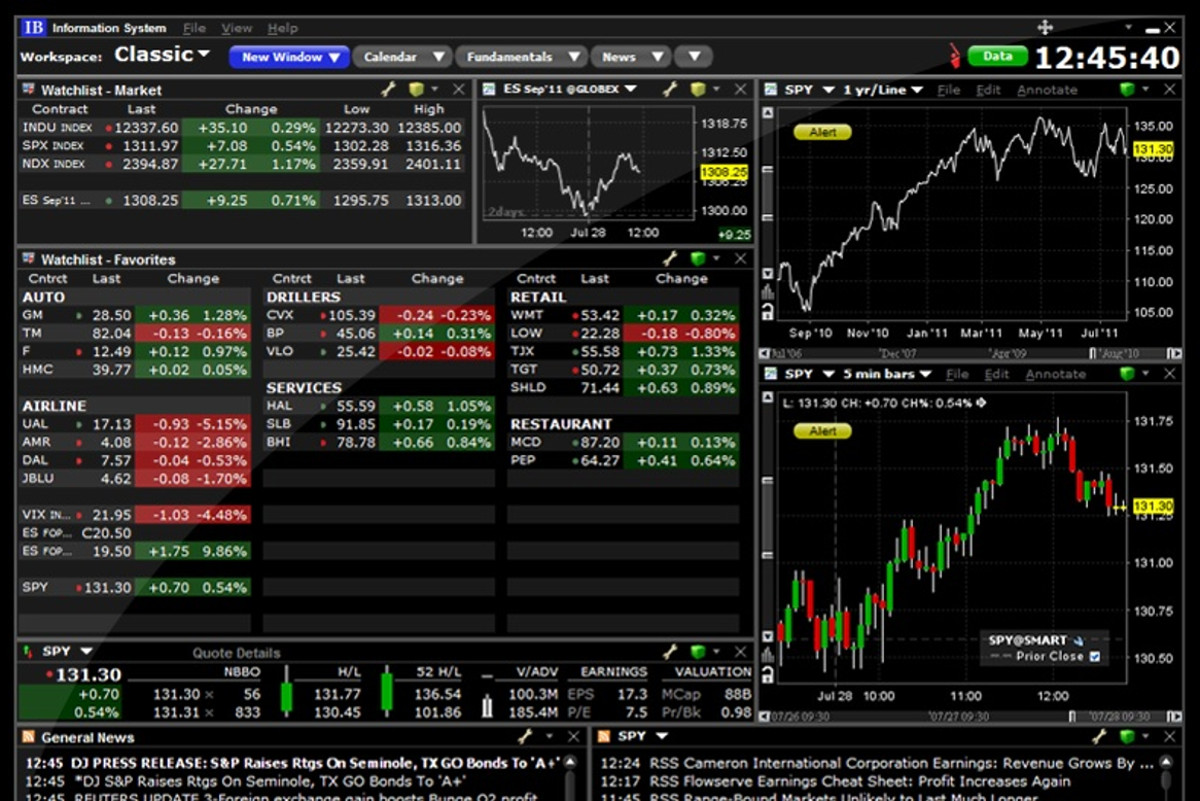Click the SPY 5 min chart time-range scrollbar

(970, 717)
